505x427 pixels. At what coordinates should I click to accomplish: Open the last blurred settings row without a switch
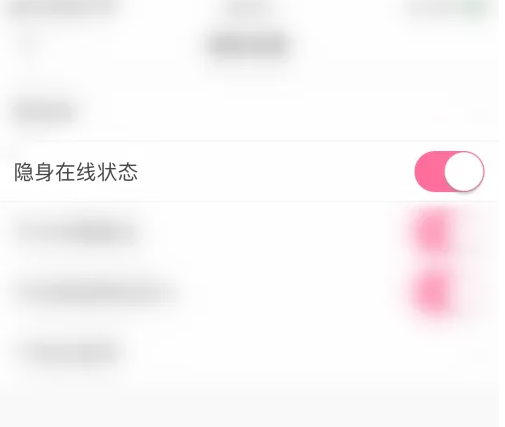249,353
